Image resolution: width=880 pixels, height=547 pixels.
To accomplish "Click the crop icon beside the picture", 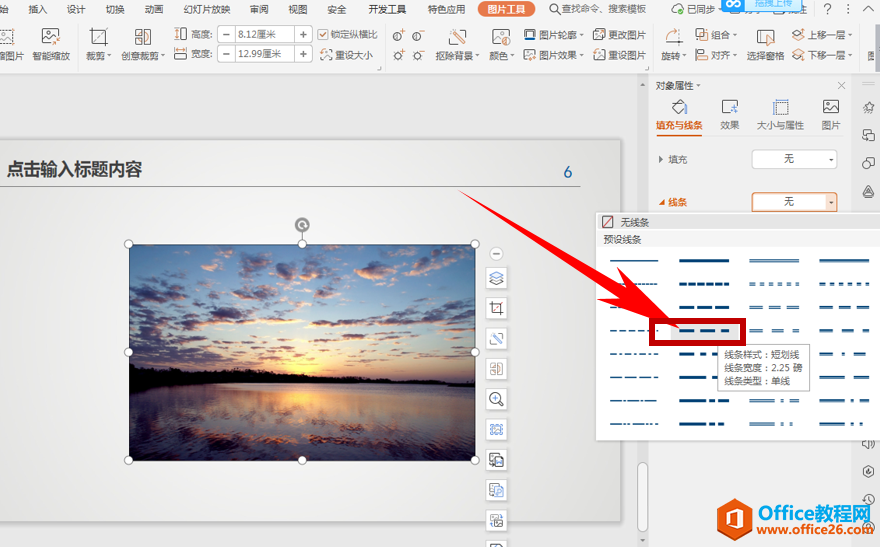I will (x=497, y=308).
